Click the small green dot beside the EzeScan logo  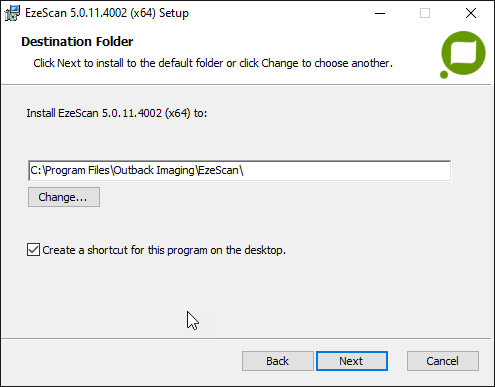[444, 74]
